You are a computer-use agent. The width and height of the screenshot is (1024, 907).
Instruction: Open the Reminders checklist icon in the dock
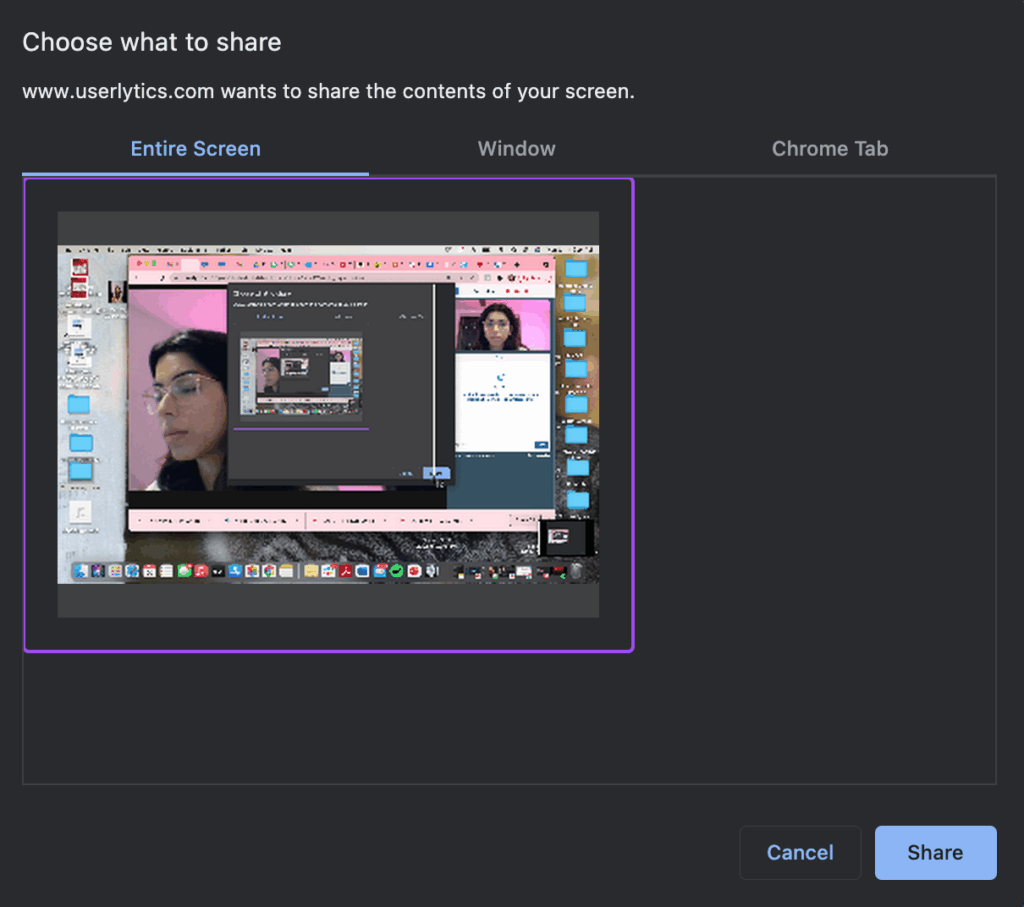coord(166,571)
